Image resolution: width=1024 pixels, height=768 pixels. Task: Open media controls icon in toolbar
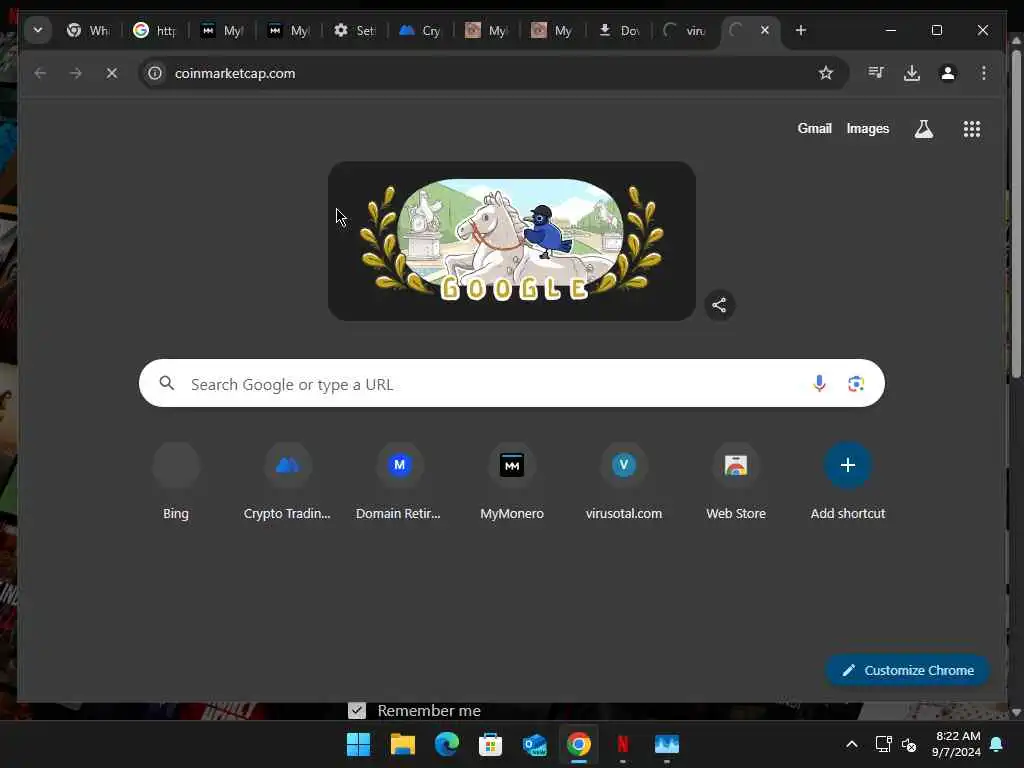(876, 73)
